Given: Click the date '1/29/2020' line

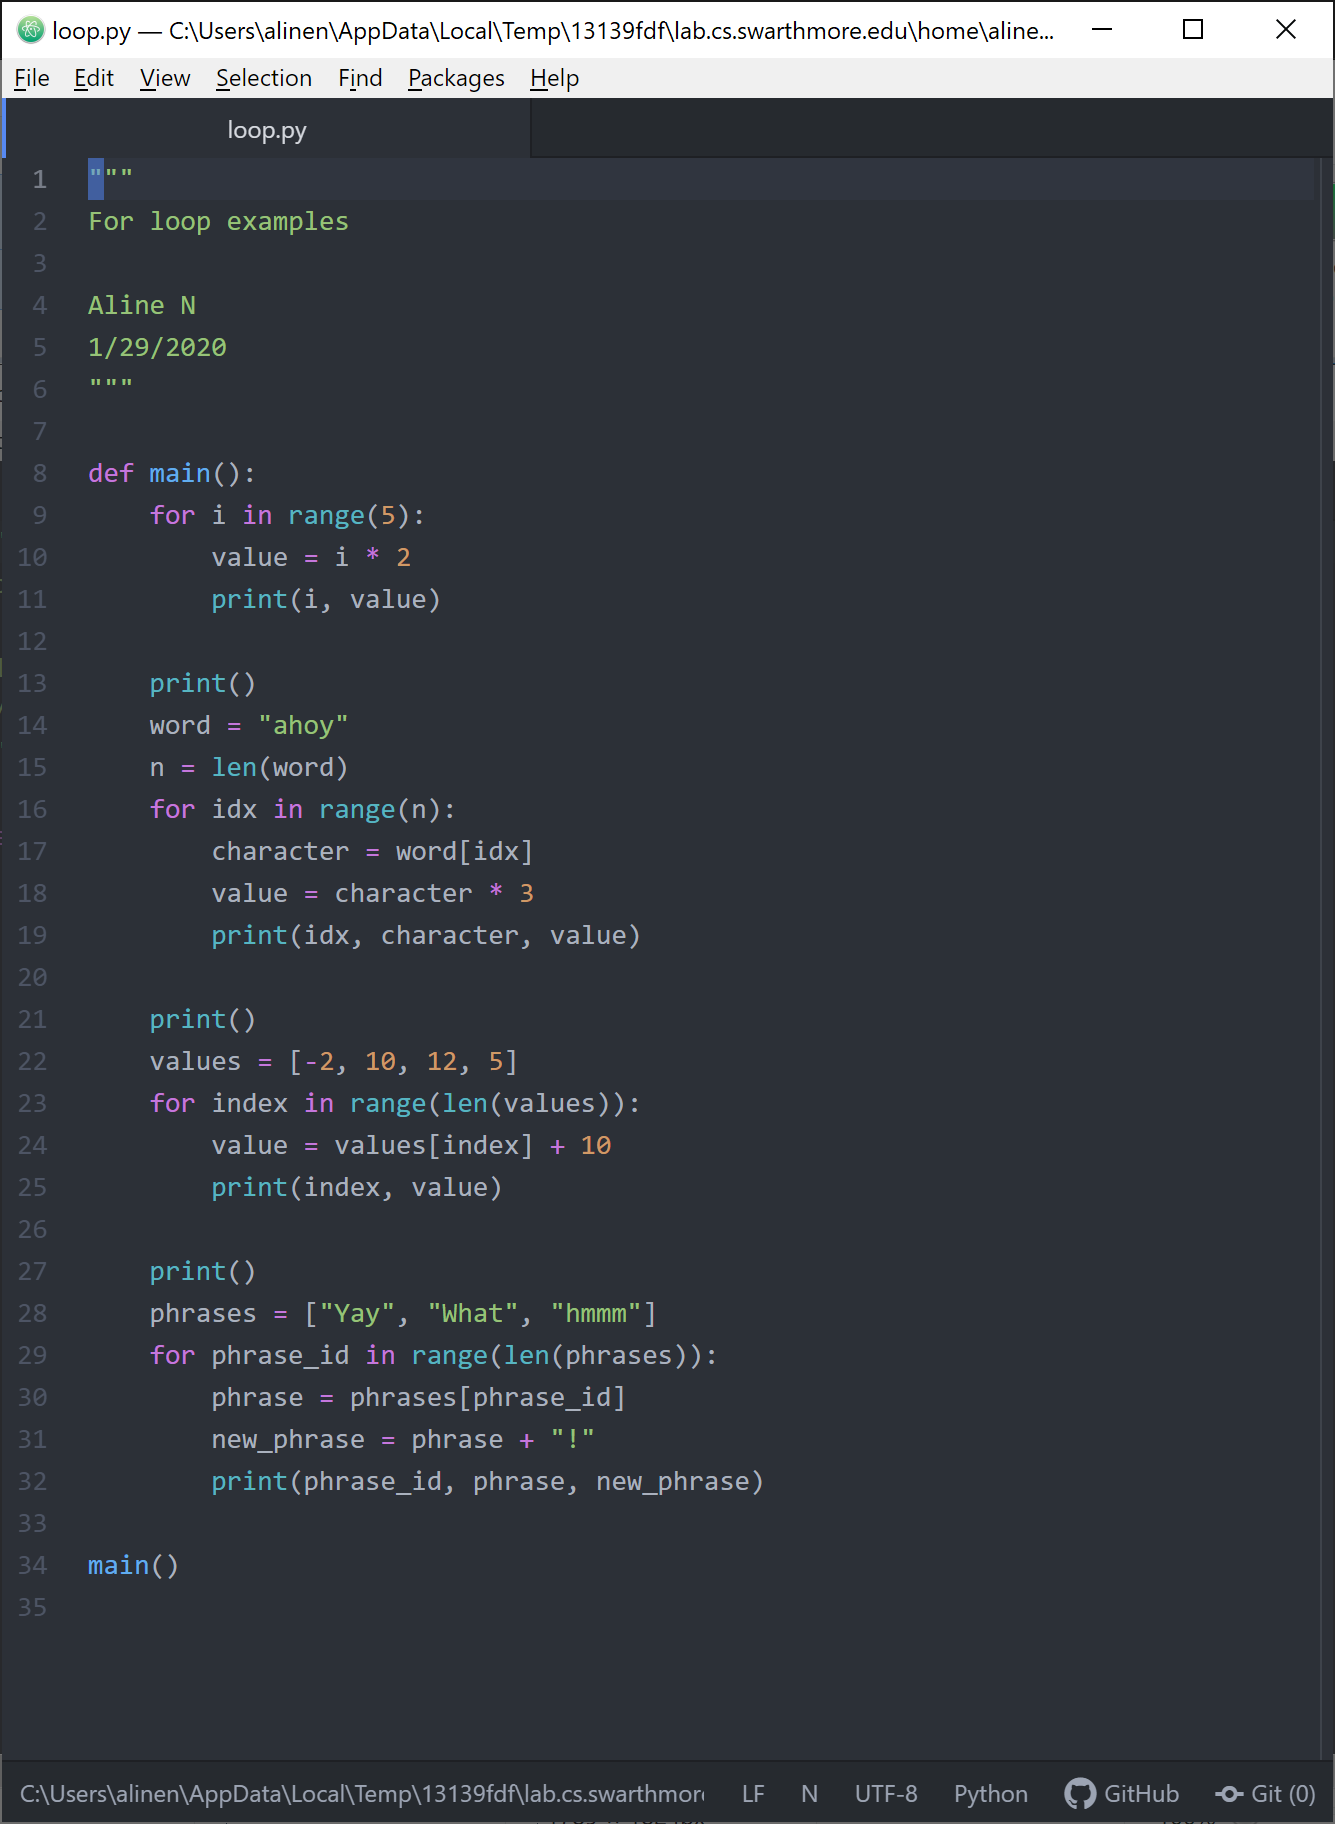Looking at the screenshot, I should click(157, 347).
